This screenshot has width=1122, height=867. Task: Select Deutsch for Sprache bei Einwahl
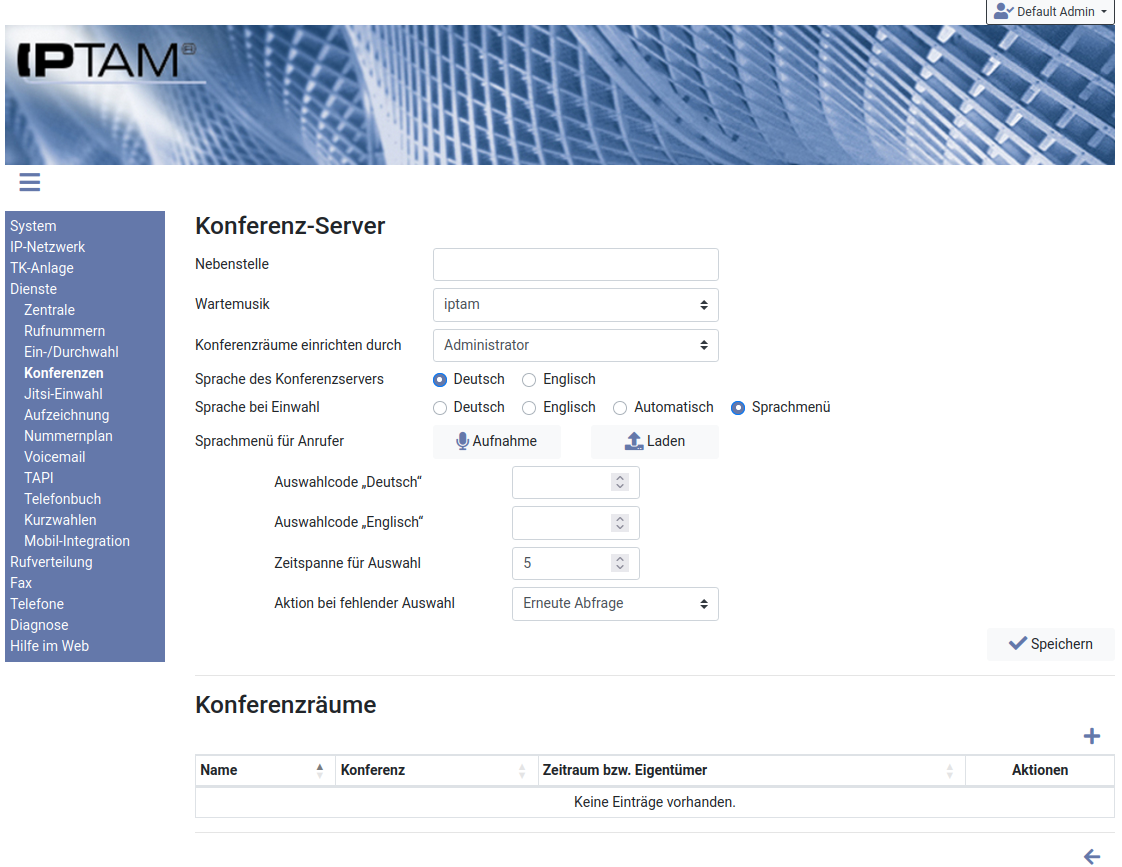coord(440,408)
